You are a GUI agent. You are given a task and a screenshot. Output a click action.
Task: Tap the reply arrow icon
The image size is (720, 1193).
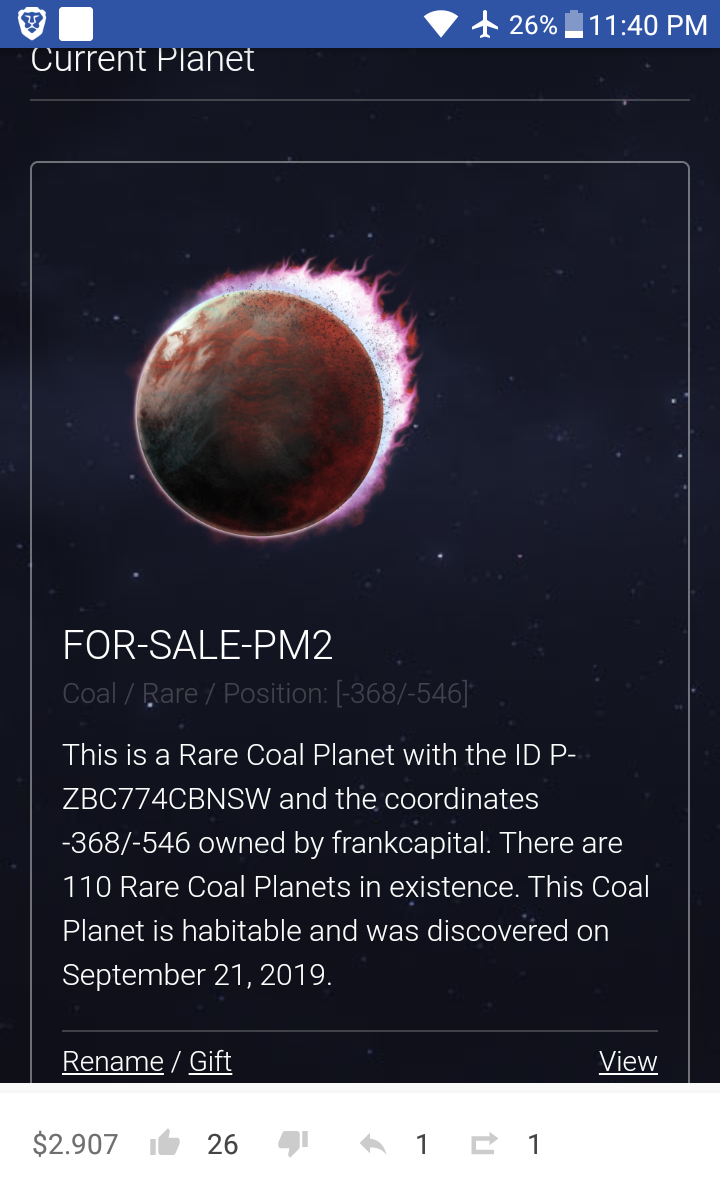coord(373,1144)
